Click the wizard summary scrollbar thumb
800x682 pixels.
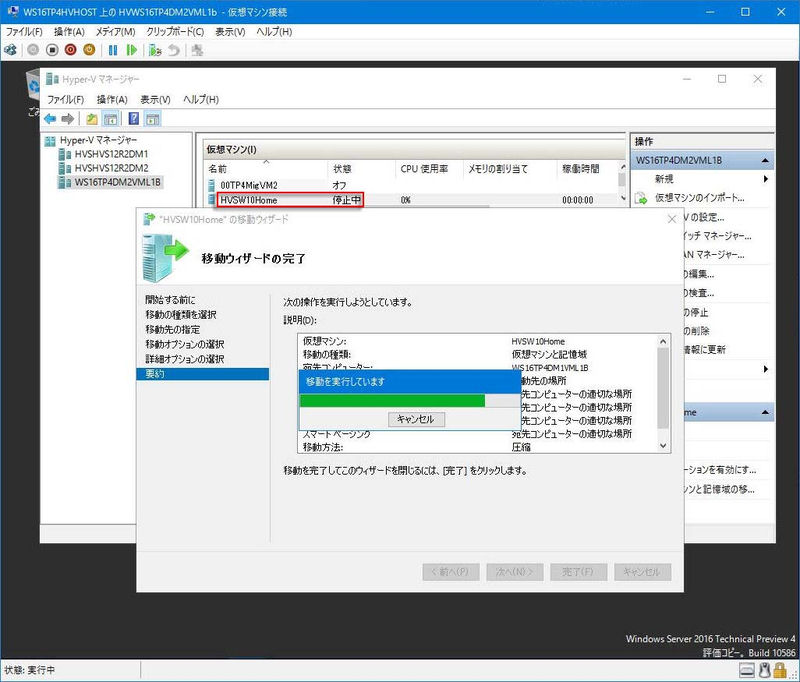(x=663, y=388)
